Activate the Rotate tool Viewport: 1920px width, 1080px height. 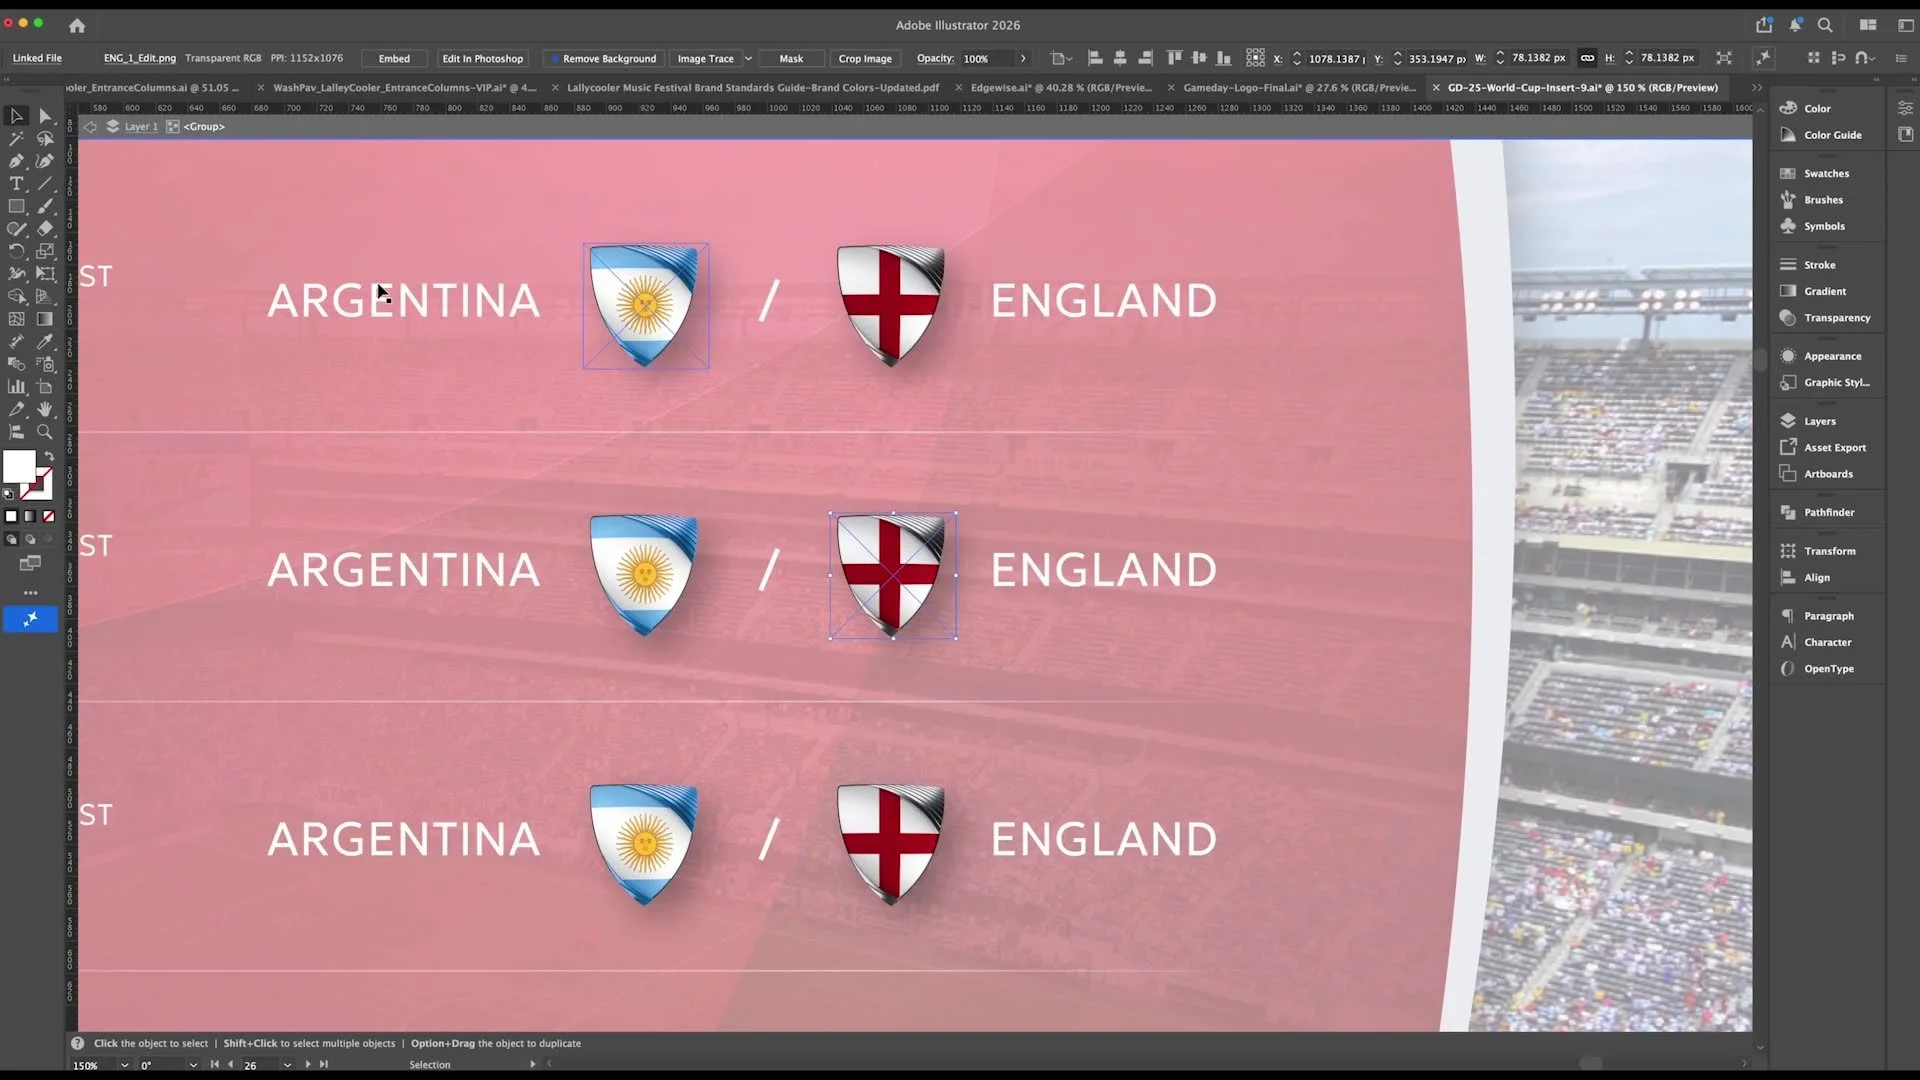tap(16, 251)
